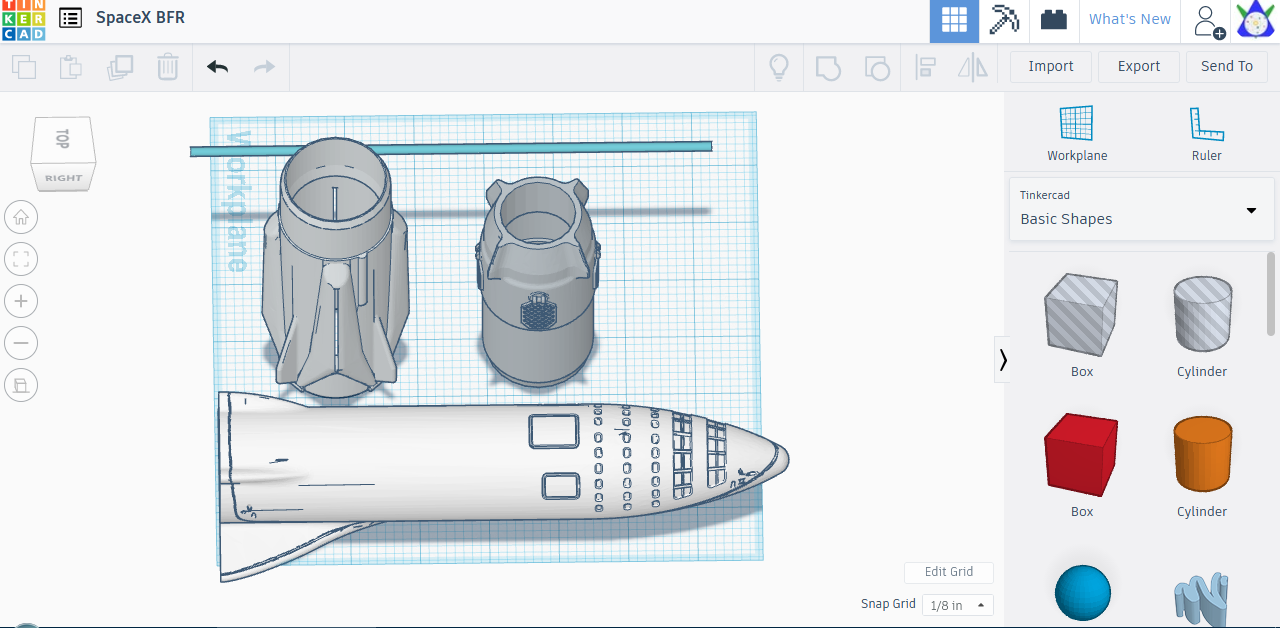Change Snap Grid from 1/8 in
1280x628 pixels.
tap(955, 605)
